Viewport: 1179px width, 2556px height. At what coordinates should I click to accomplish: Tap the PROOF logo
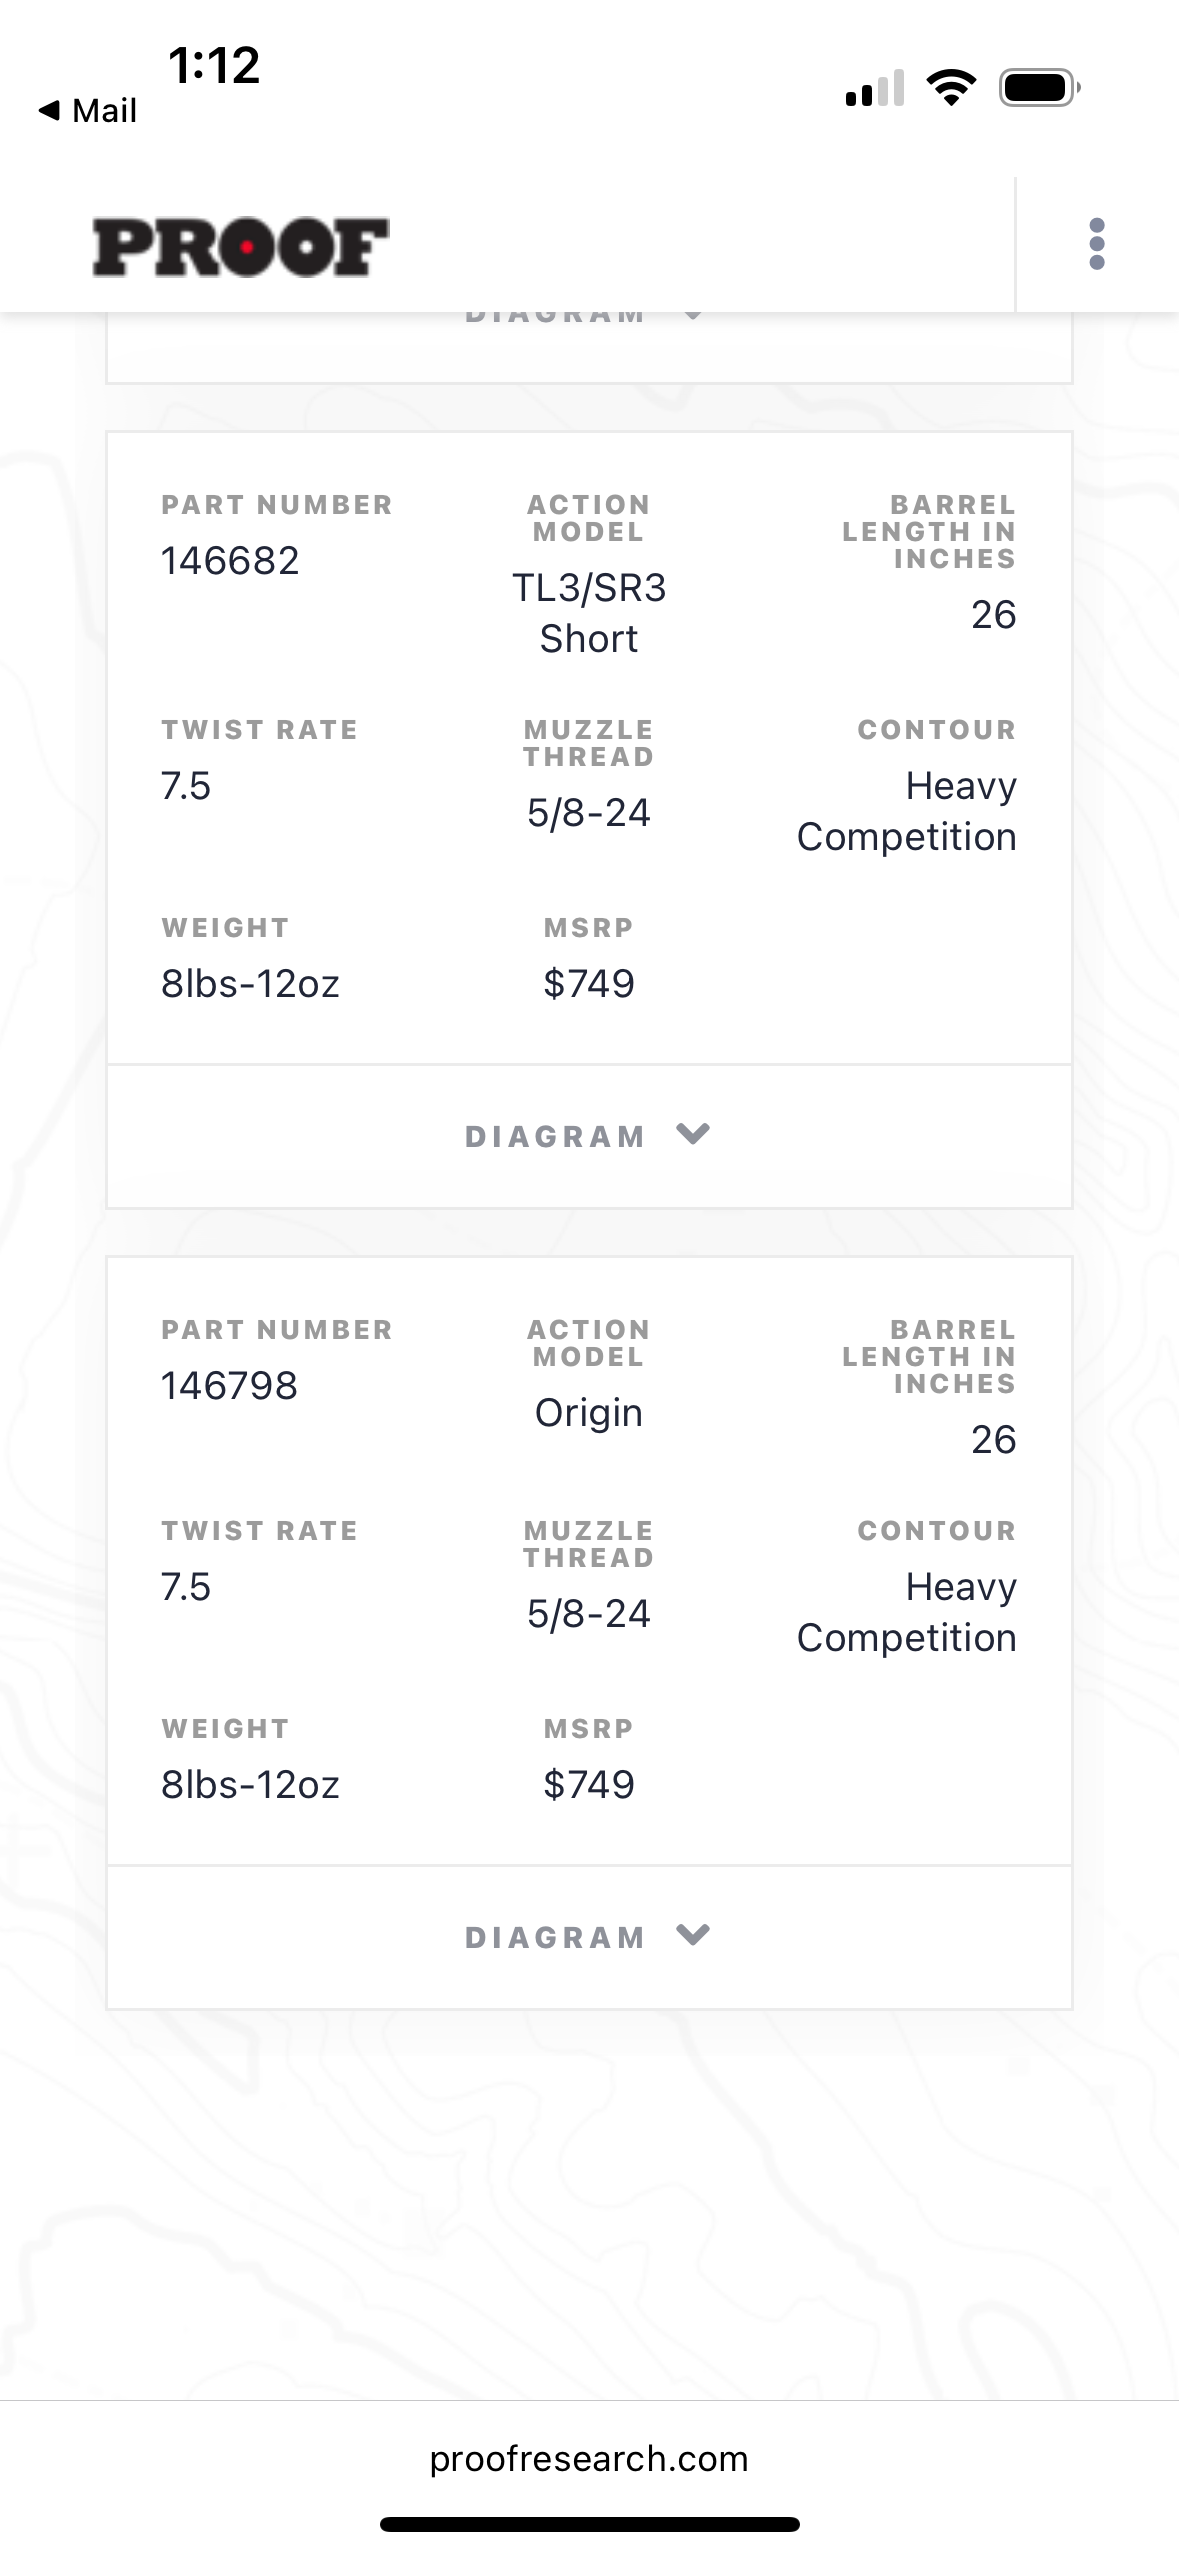click(240, 247)
